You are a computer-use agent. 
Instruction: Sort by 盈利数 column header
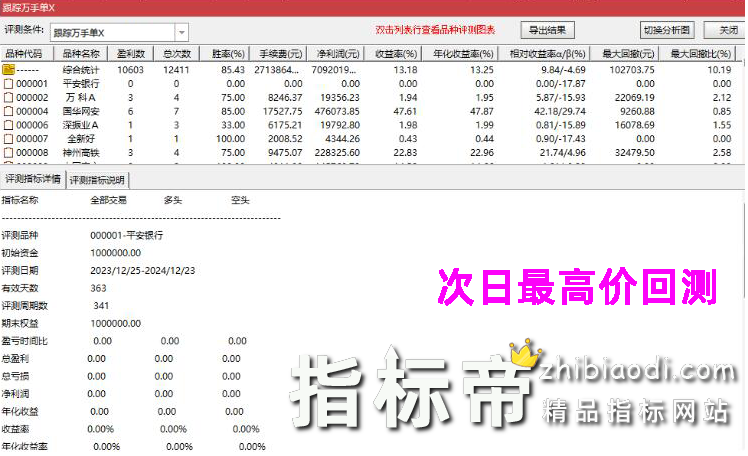tap(130, 53)
